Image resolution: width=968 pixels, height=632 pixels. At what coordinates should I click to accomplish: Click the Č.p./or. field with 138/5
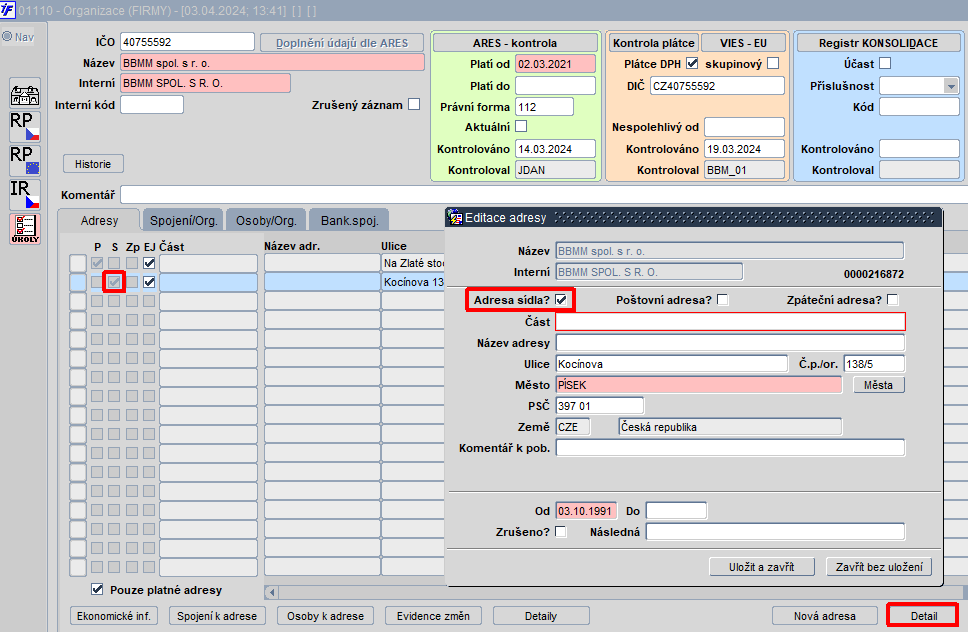click(x=874, y=364)
